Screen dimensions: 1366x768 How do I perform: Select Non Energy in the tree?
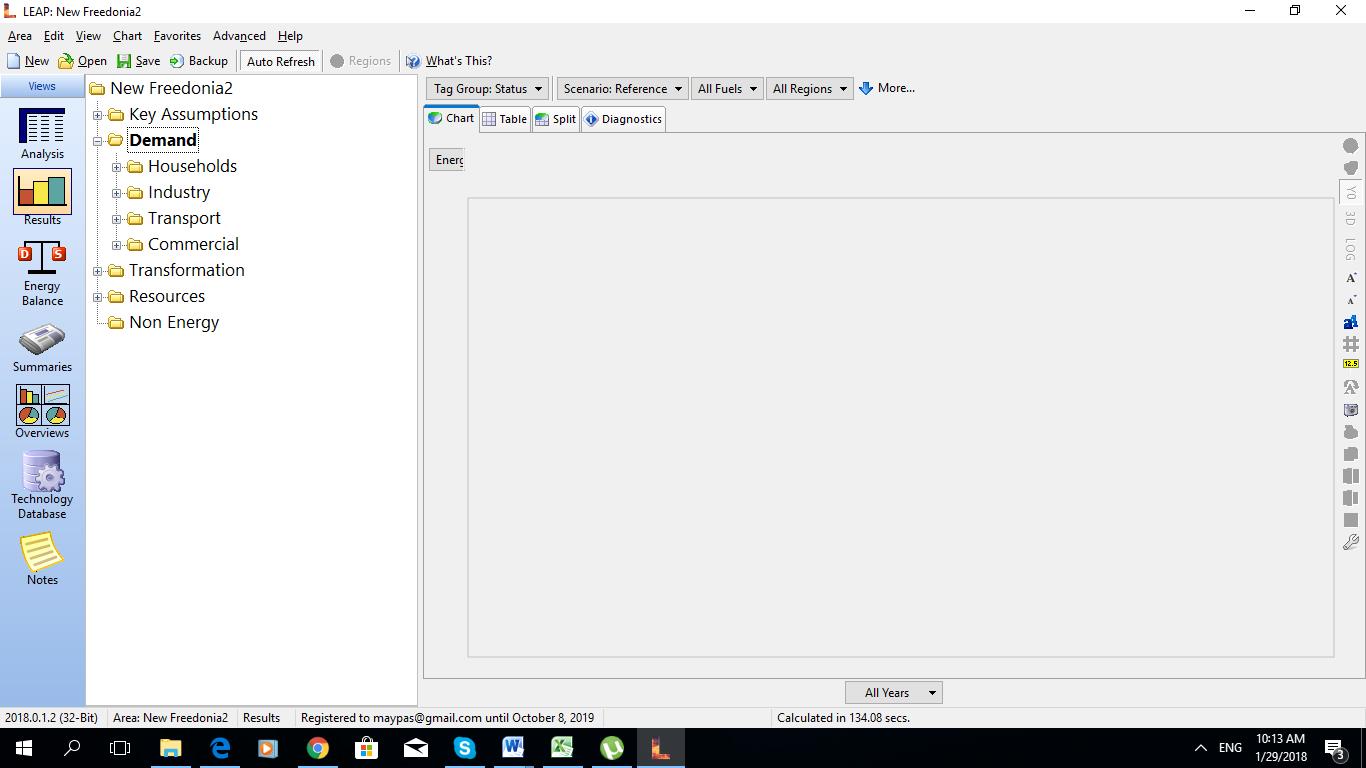174,323
